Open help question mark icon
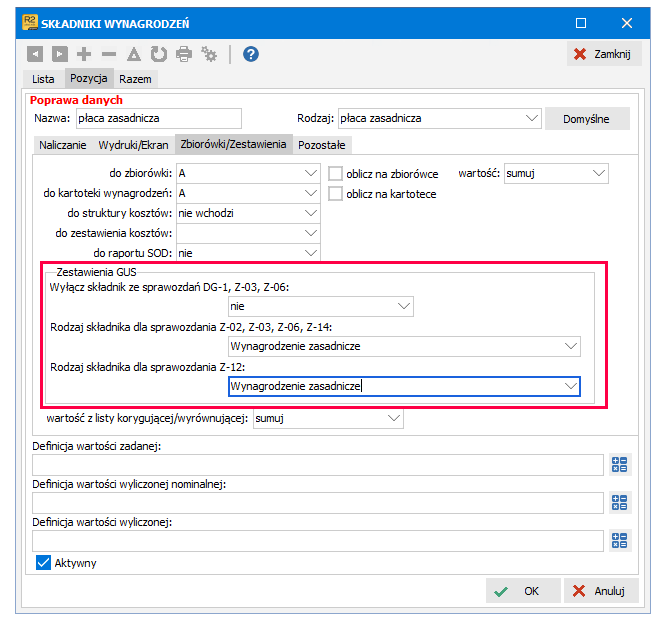 [x=251, y=54]
